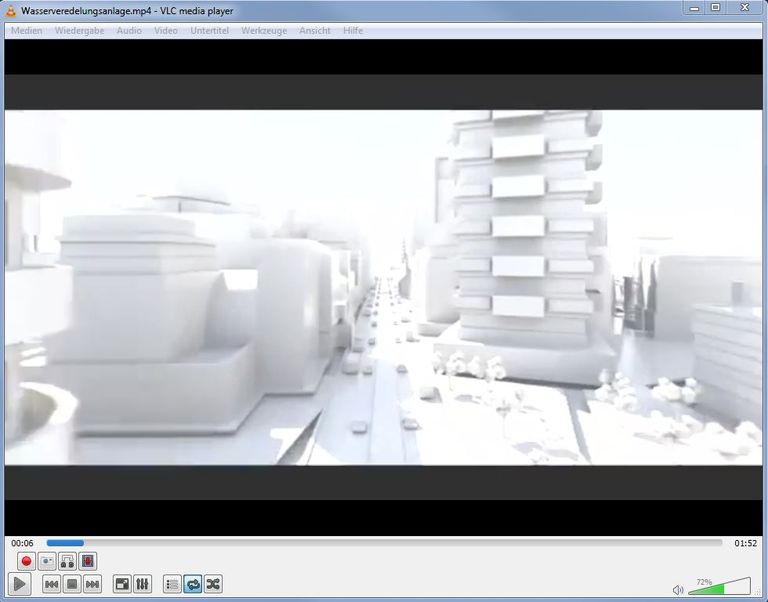Show the playlist view

(x=172, y=584)
